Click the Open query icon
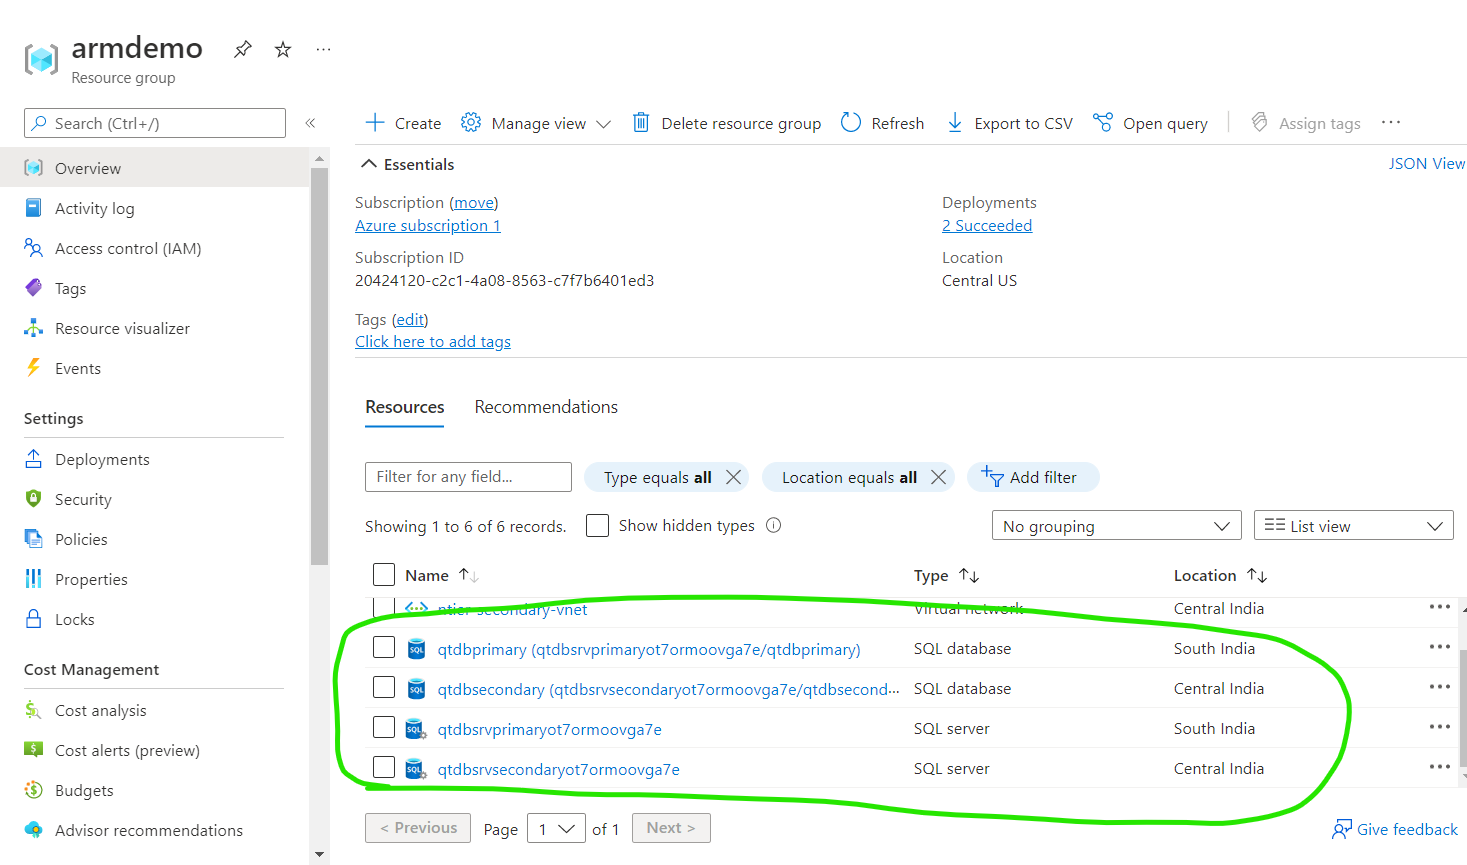 pyautogui.click(x=1103, y=122)
